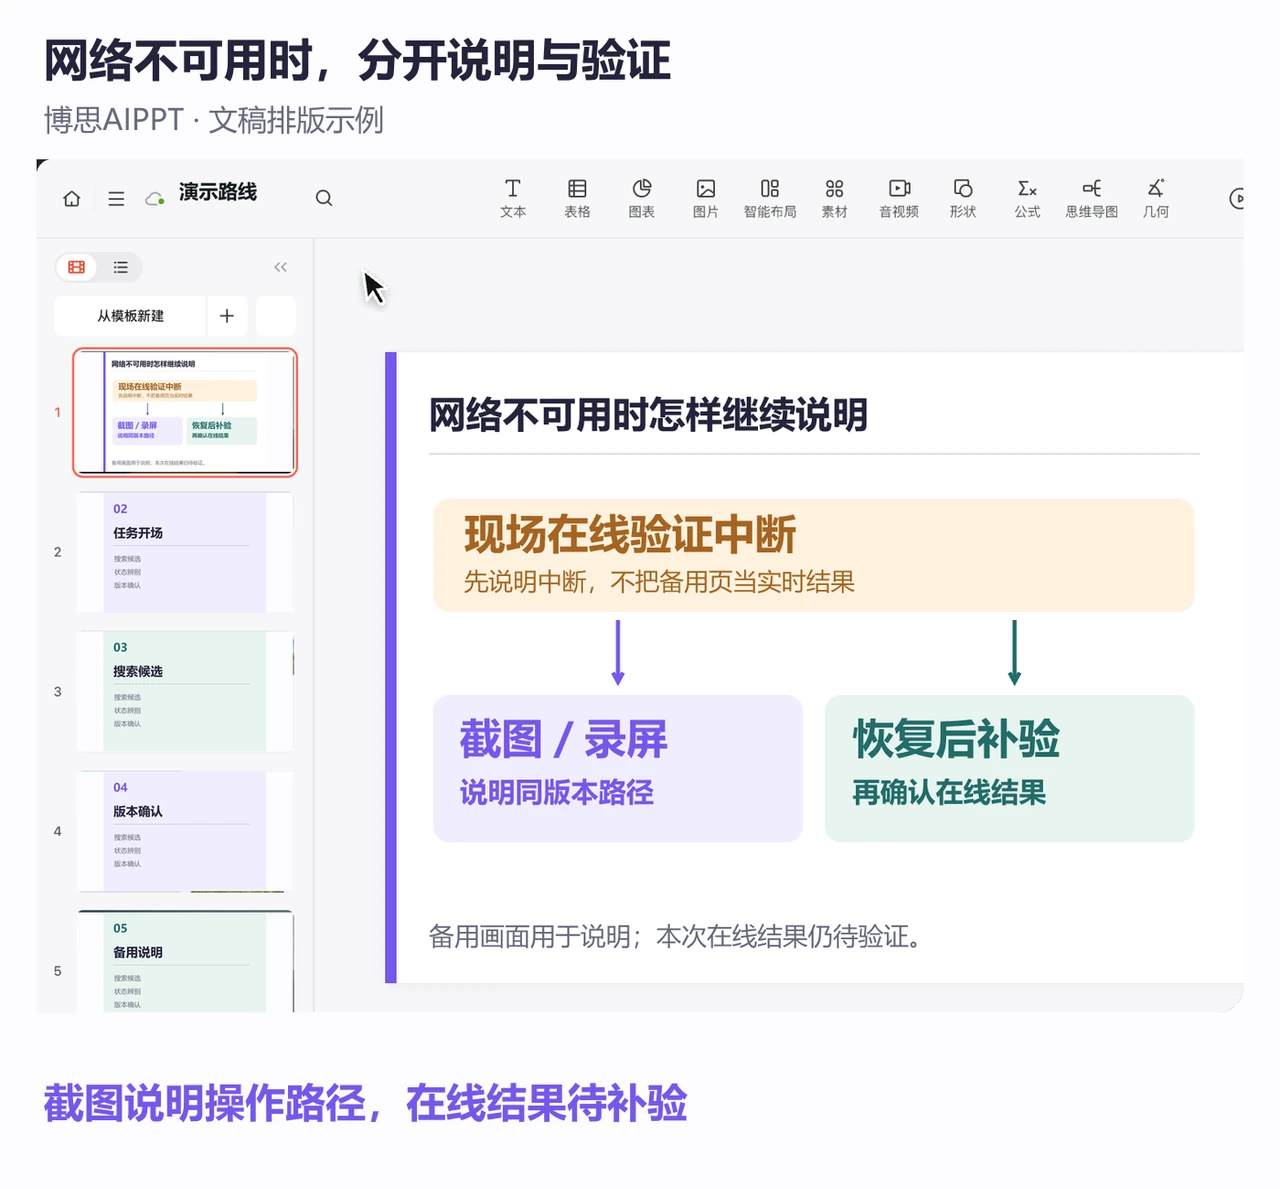Add a new slide with plus button
This screenshot has width=1280, height=1189.
227,316
